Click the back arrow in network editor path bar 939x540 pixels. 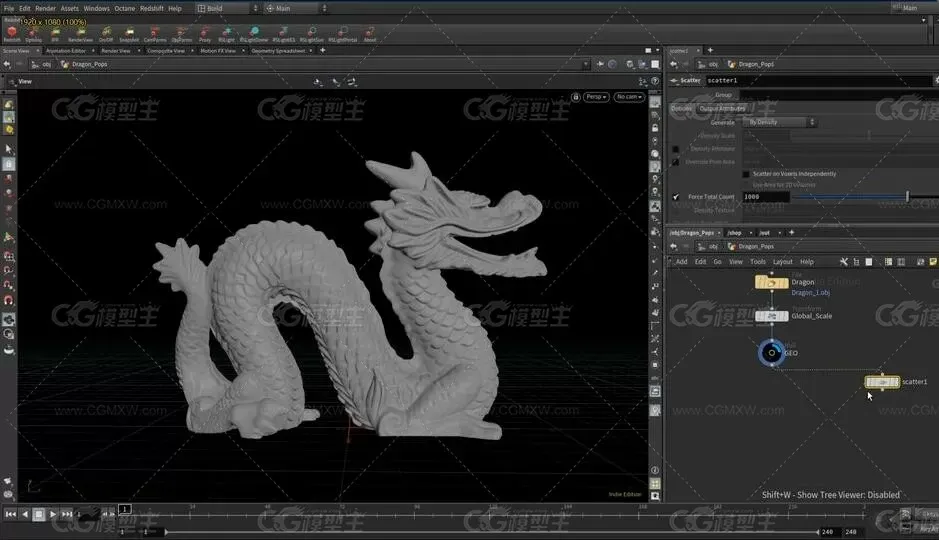pos(674,246)
